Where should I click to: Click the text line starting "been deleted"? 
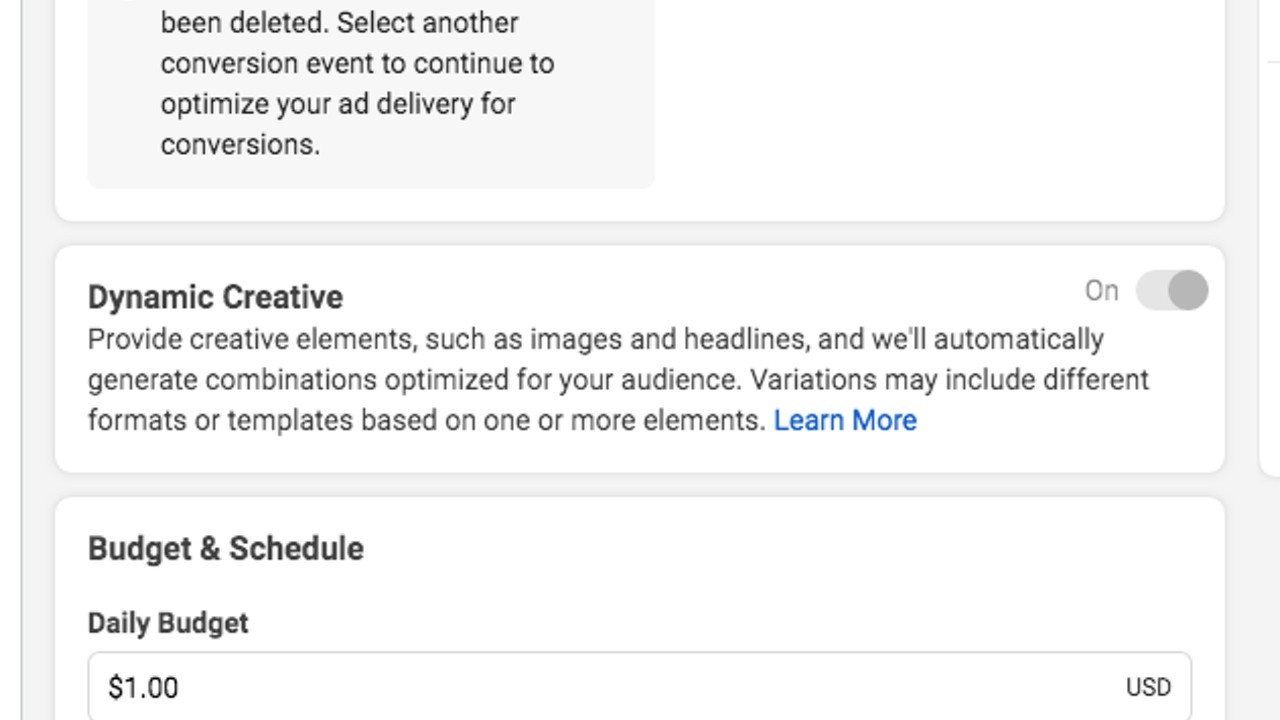tap(339, 22)
